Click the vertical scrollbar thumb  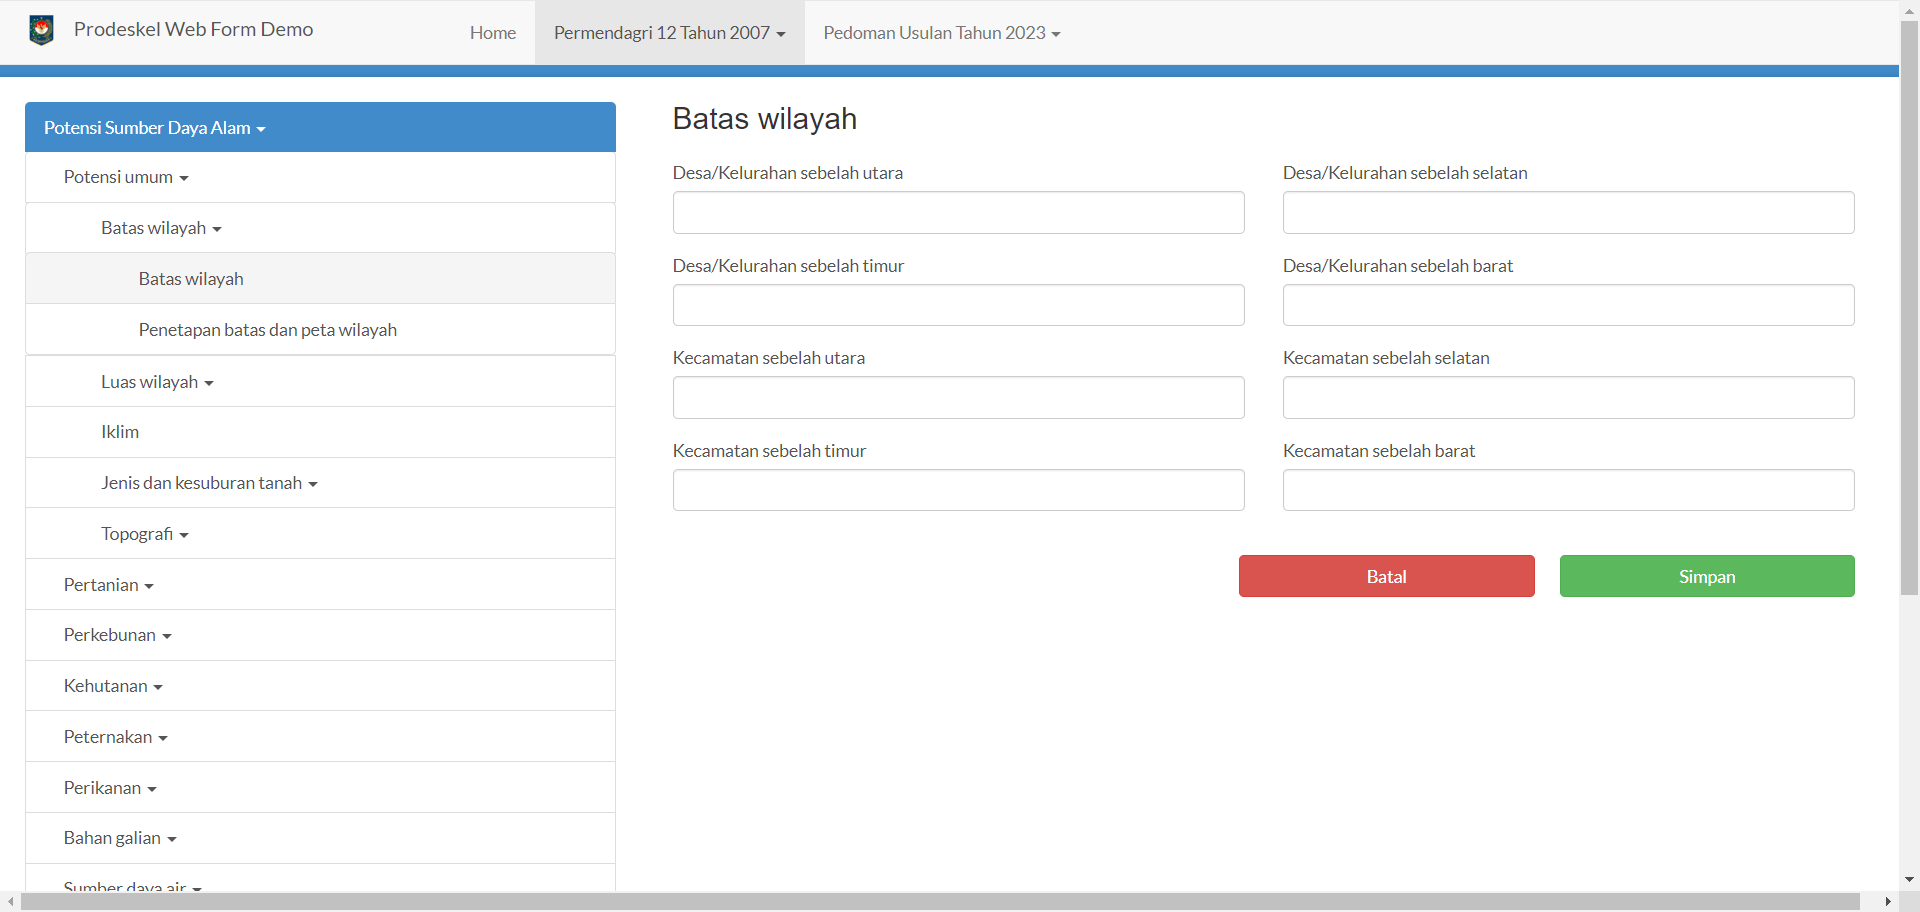pos(1909,308)
